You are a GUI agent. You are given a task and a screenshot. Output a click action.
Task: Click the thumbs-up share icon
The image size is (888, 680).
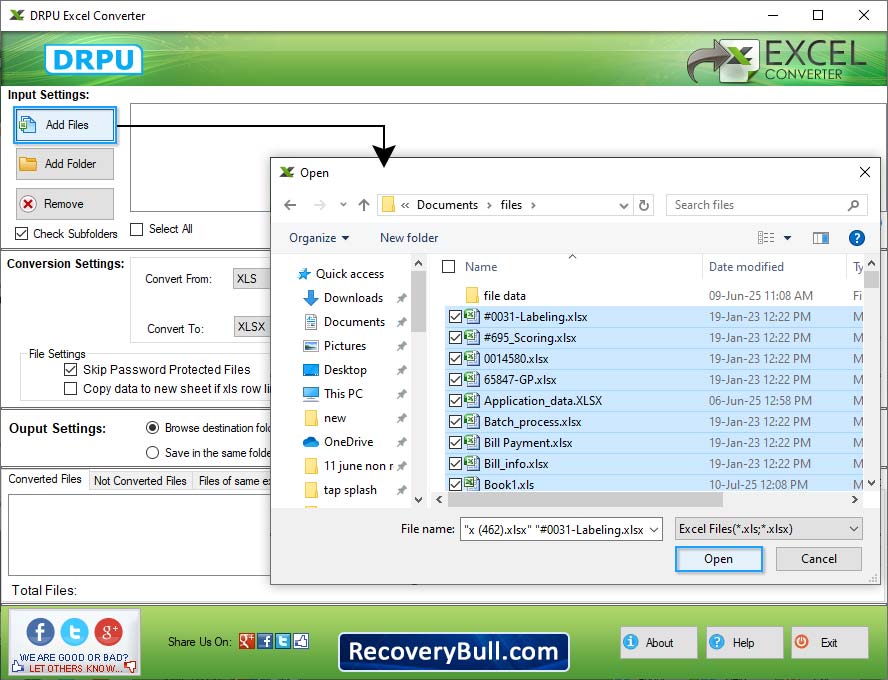301,641
